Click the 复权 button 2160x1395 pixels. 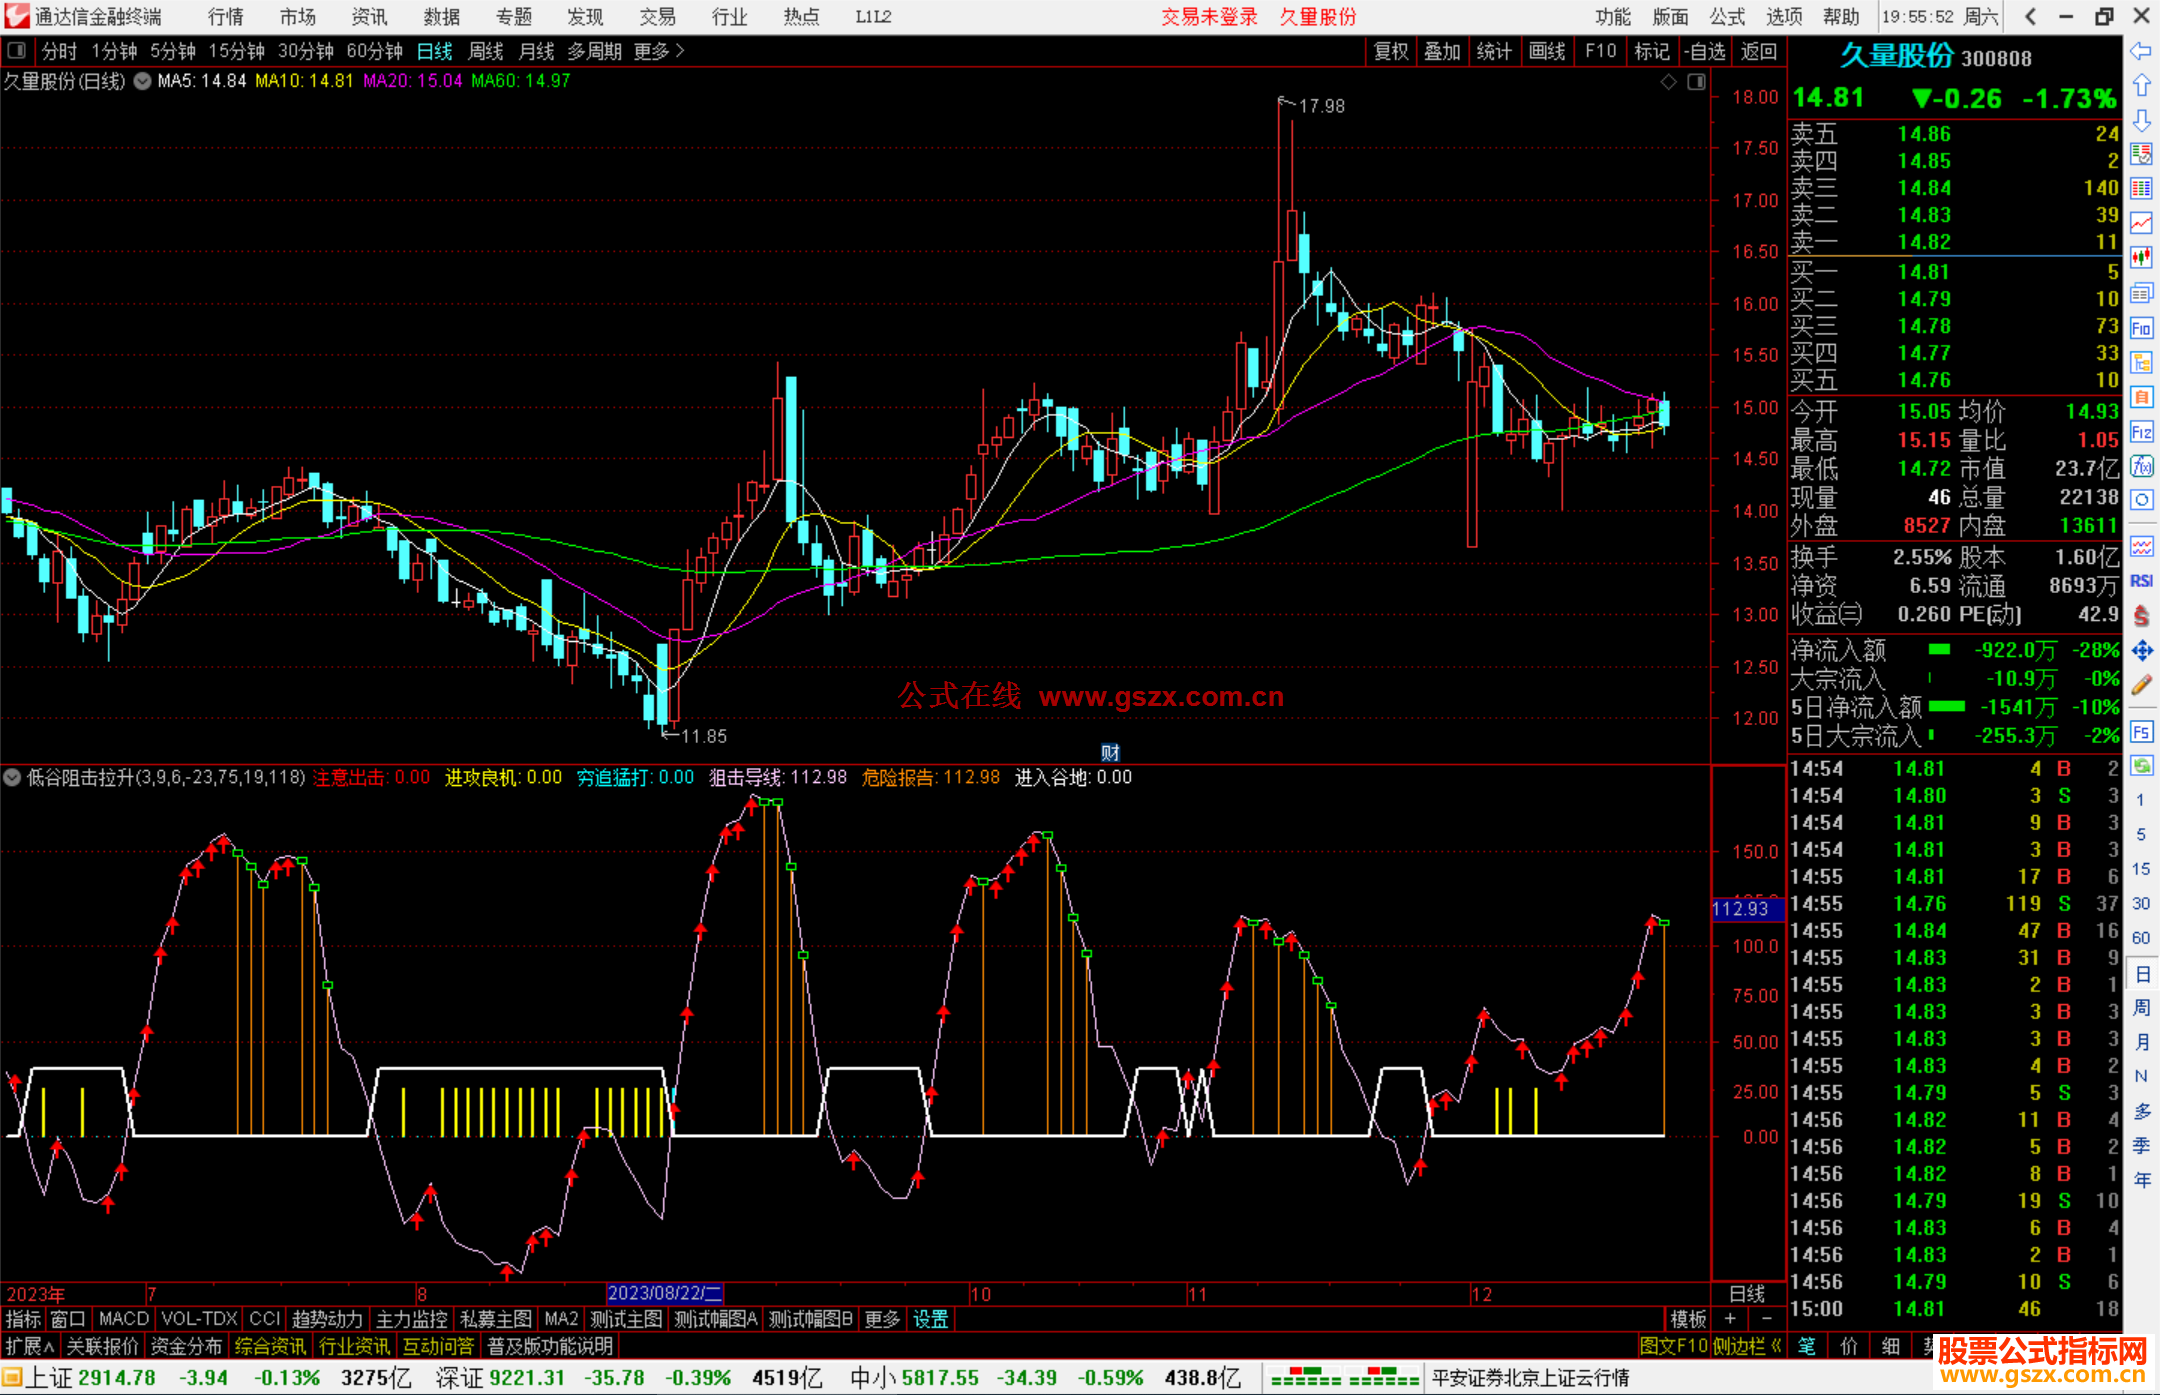[x=1391, y=51]
